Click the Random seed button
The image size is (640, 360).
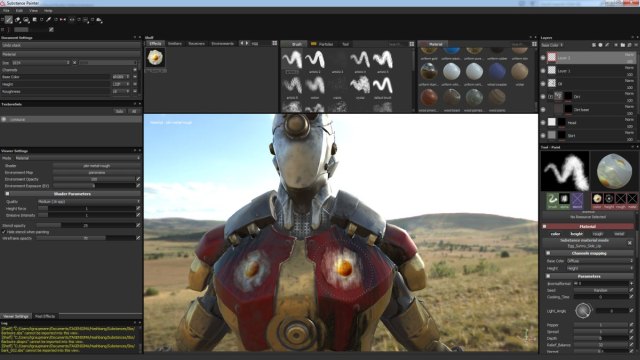(600, 290)
